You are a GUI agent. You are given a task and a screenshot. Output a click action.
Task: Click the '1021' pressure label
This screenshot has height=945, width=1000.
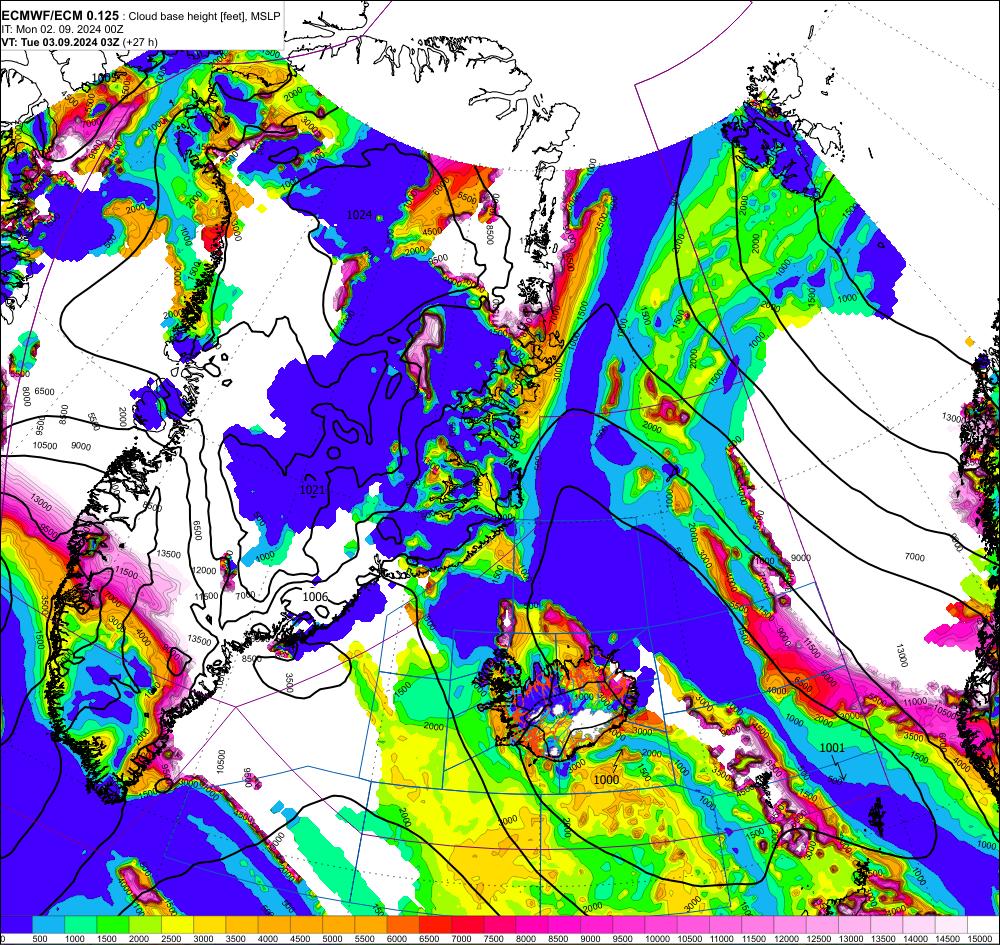pos(312,490)
